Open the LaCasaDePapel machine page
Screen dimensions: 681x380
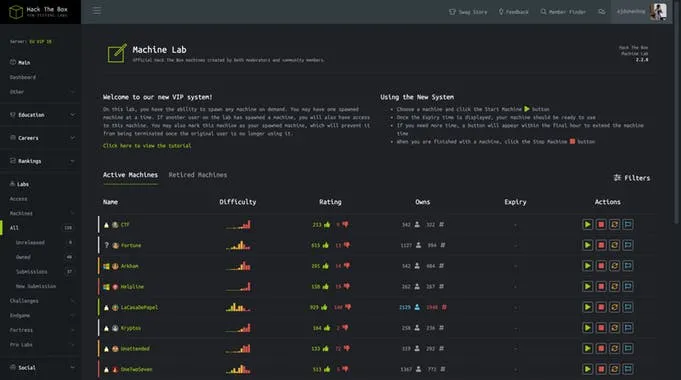(x=139, y=307)
